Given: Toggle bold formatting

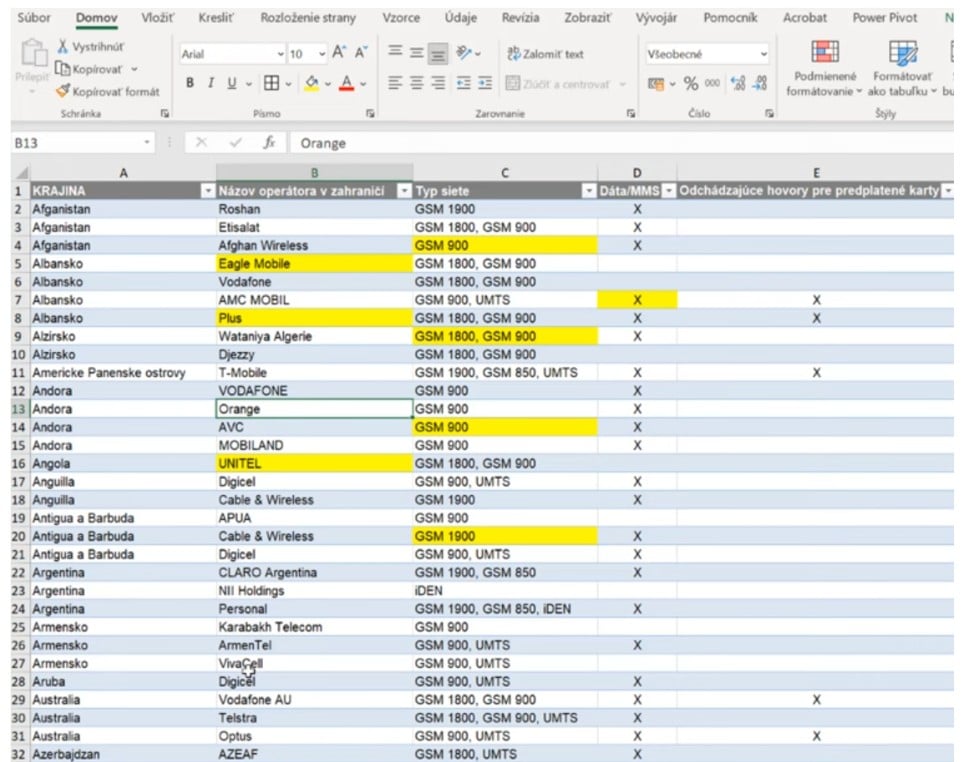Looking at the screenshot, I should click(190, 83).
